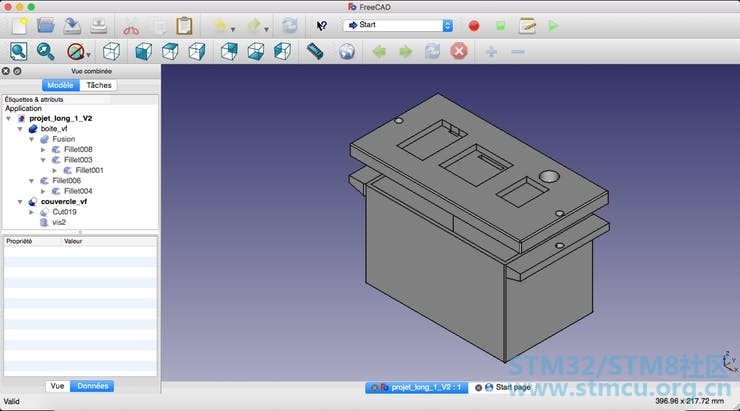The image size is (740, 411).
Task: Click the Print icon in the toolbar
Action: [x=98, y=25]
